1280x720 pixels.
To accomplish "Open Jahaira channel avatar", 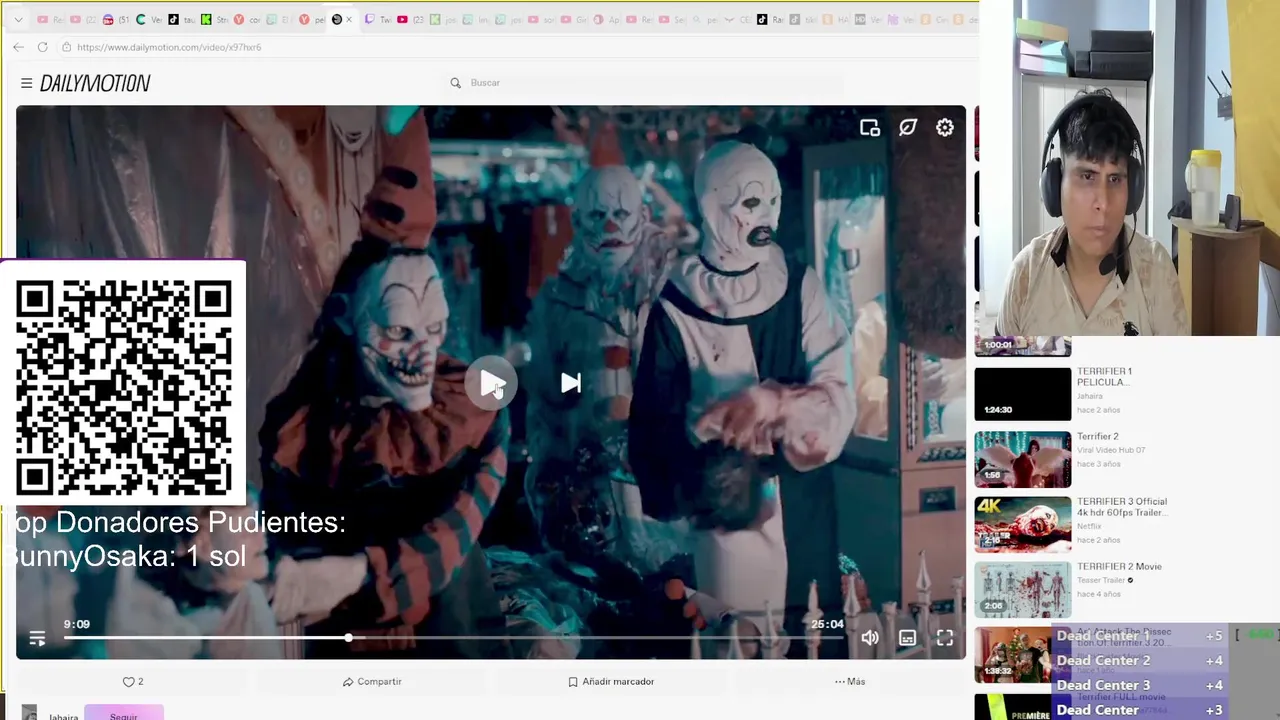I will point(29,714).
